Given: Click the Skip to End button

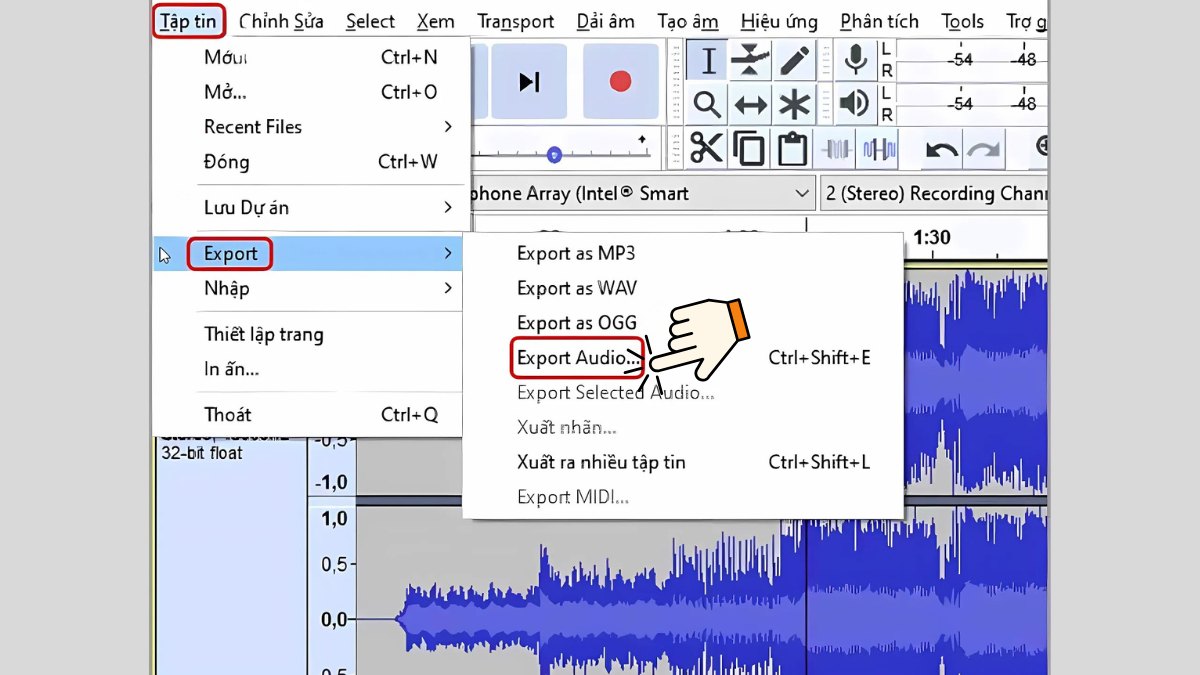Looking at the screenshot, I should 529,81.
